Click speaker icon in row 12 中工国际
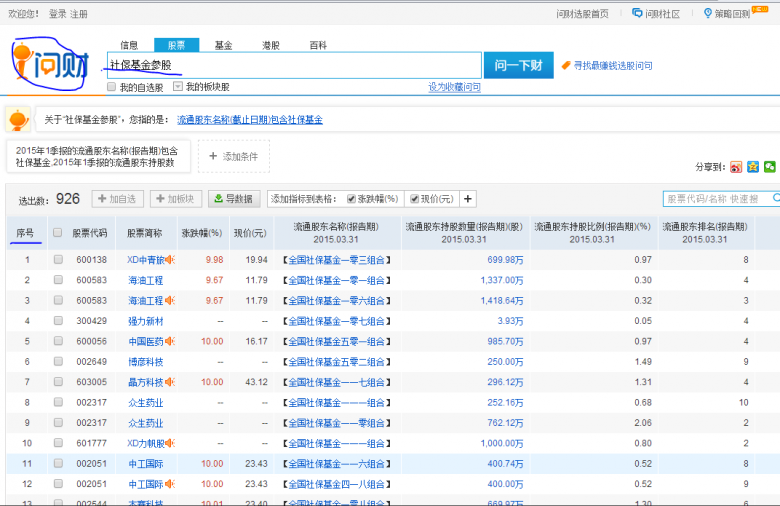 point(170,484)
